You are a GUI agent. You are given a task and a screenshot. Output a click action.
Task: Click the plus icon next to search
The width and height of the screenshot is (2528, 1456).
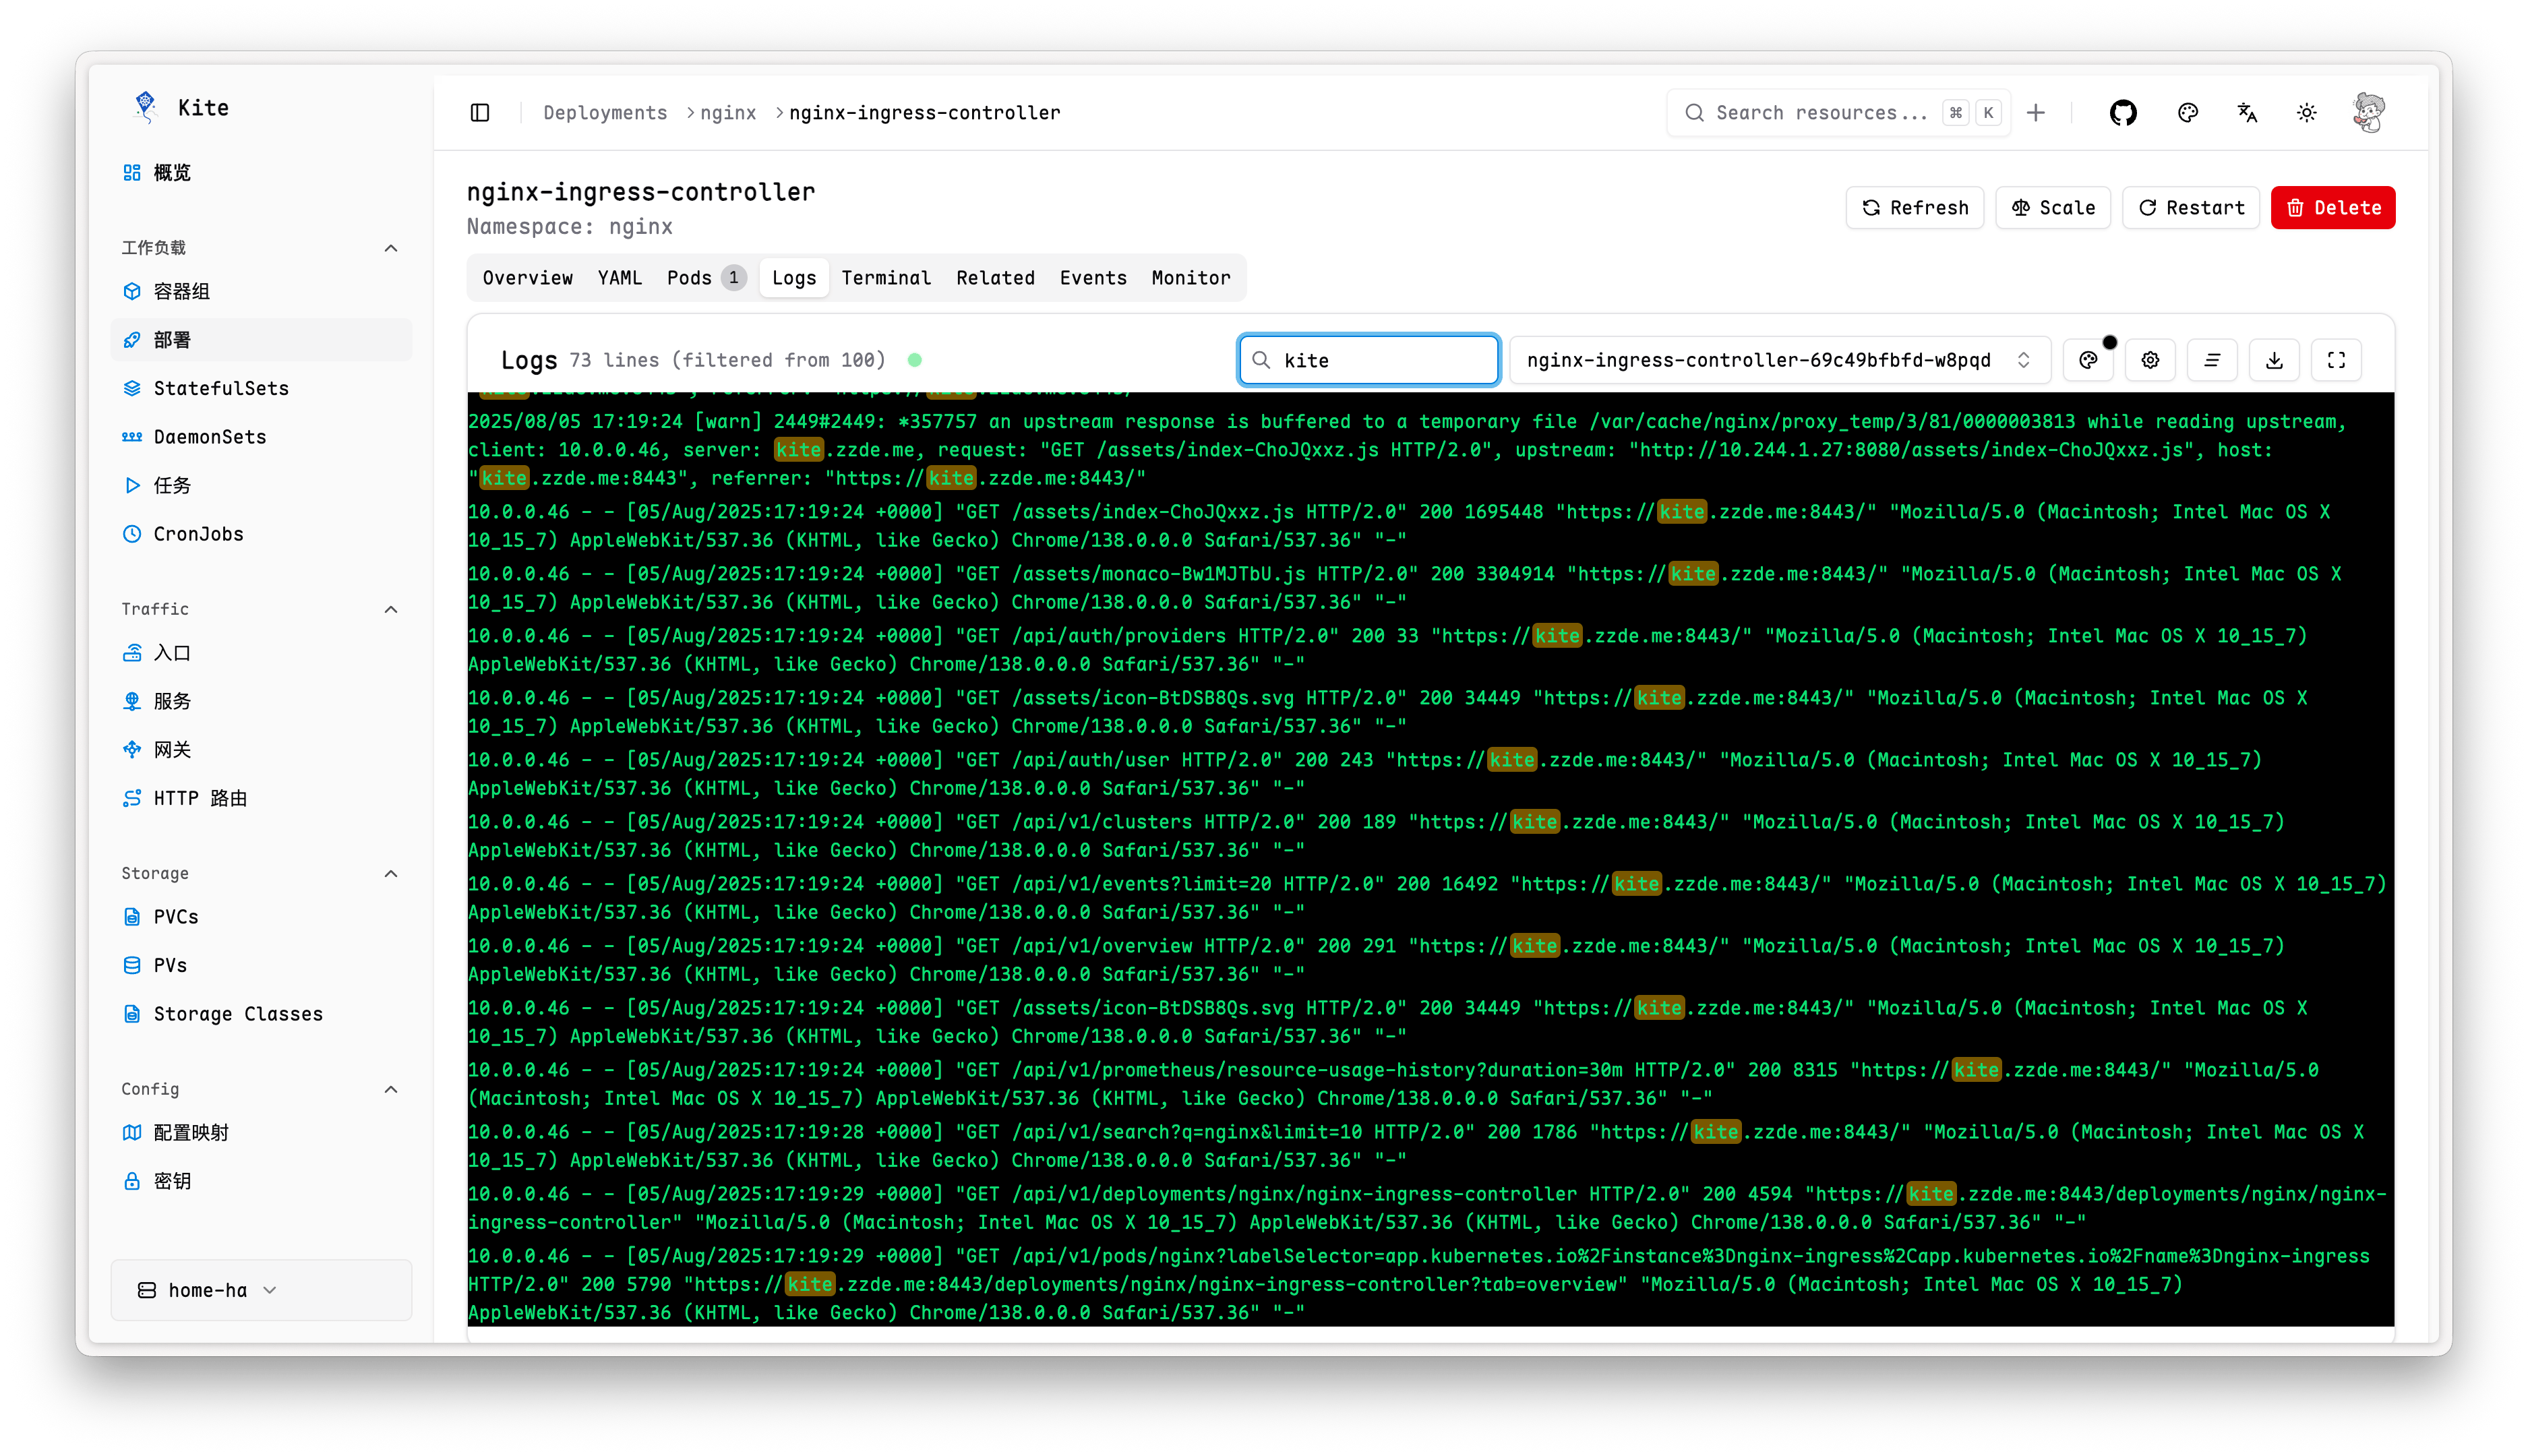click(x=2035, y=113)
